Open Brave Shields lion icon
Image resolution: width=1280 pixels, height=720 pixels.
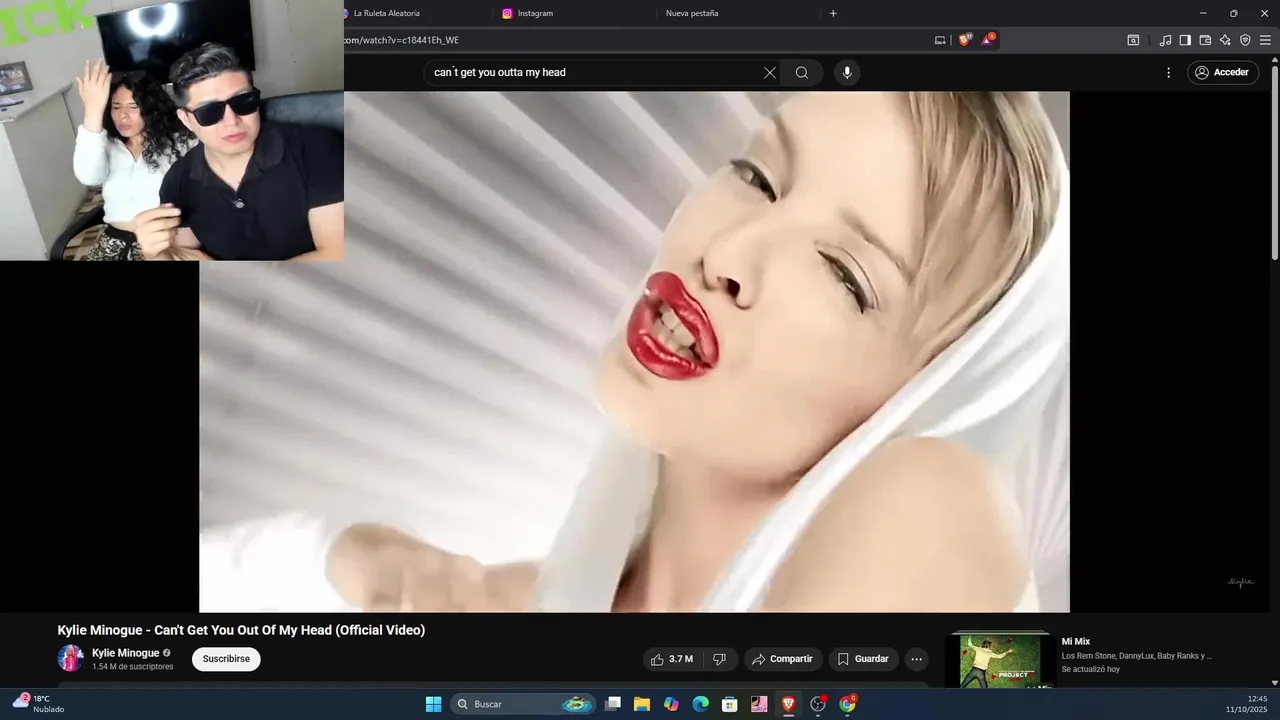964,40
